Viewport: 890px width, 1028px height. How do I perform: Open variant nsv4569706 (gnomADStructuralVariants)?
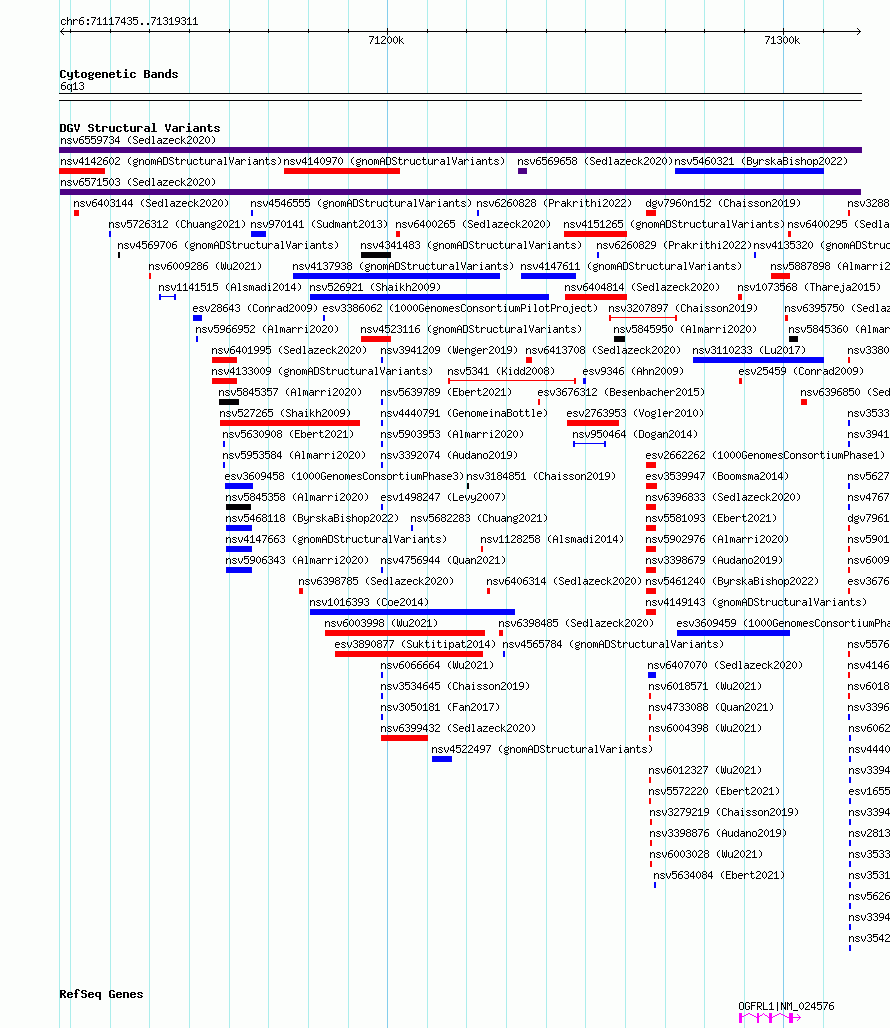tap(228, 245)
